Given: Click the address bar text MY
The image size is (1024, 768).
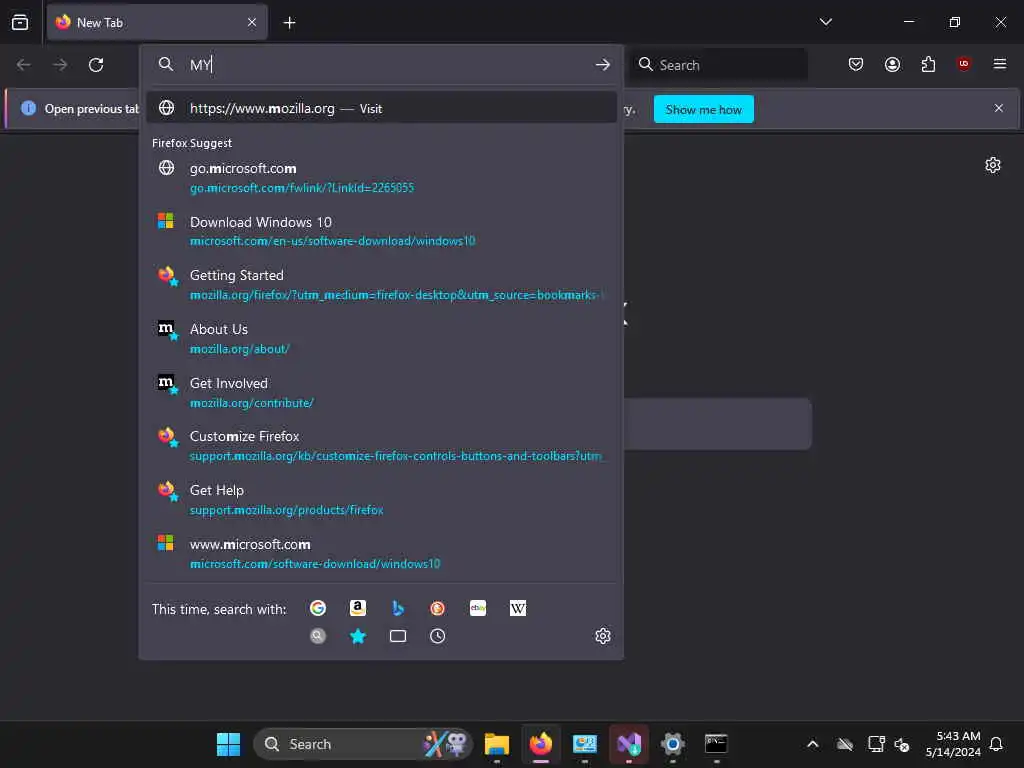Looking at the screenshot, I should pos(200,65).
